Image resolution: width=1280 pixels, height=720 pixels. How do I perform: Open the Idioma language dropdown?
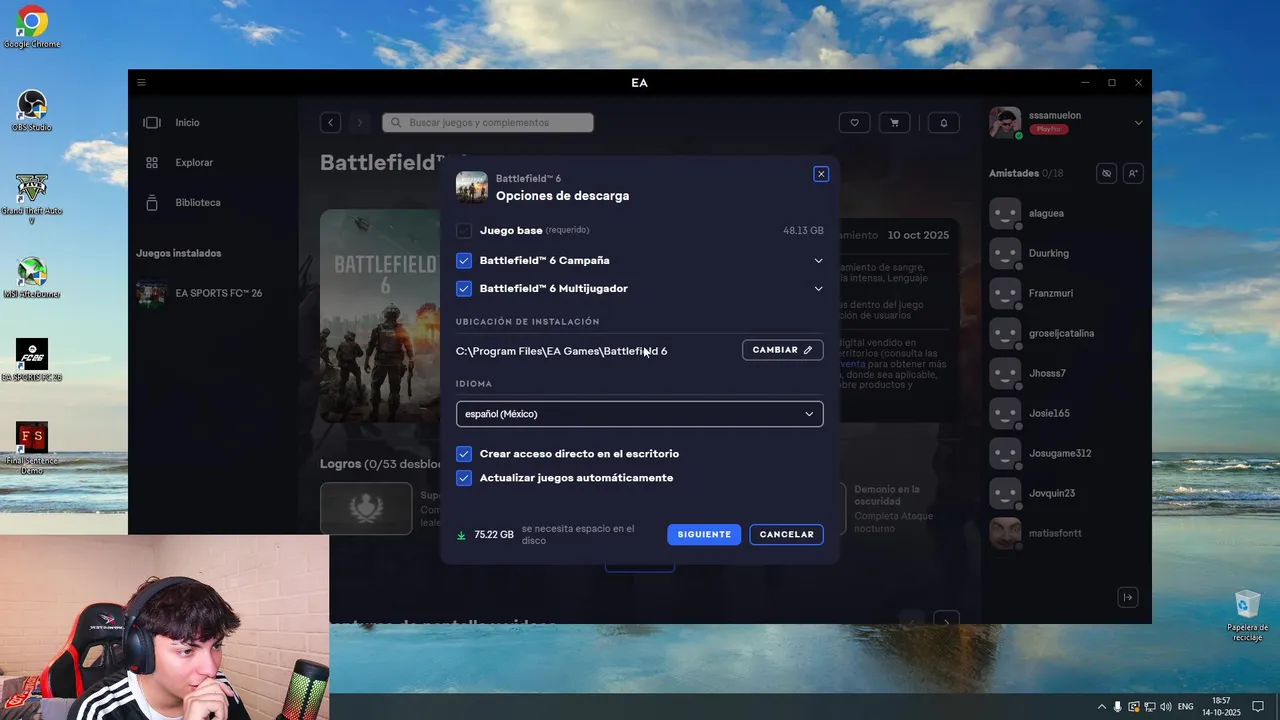coord(640,414)
